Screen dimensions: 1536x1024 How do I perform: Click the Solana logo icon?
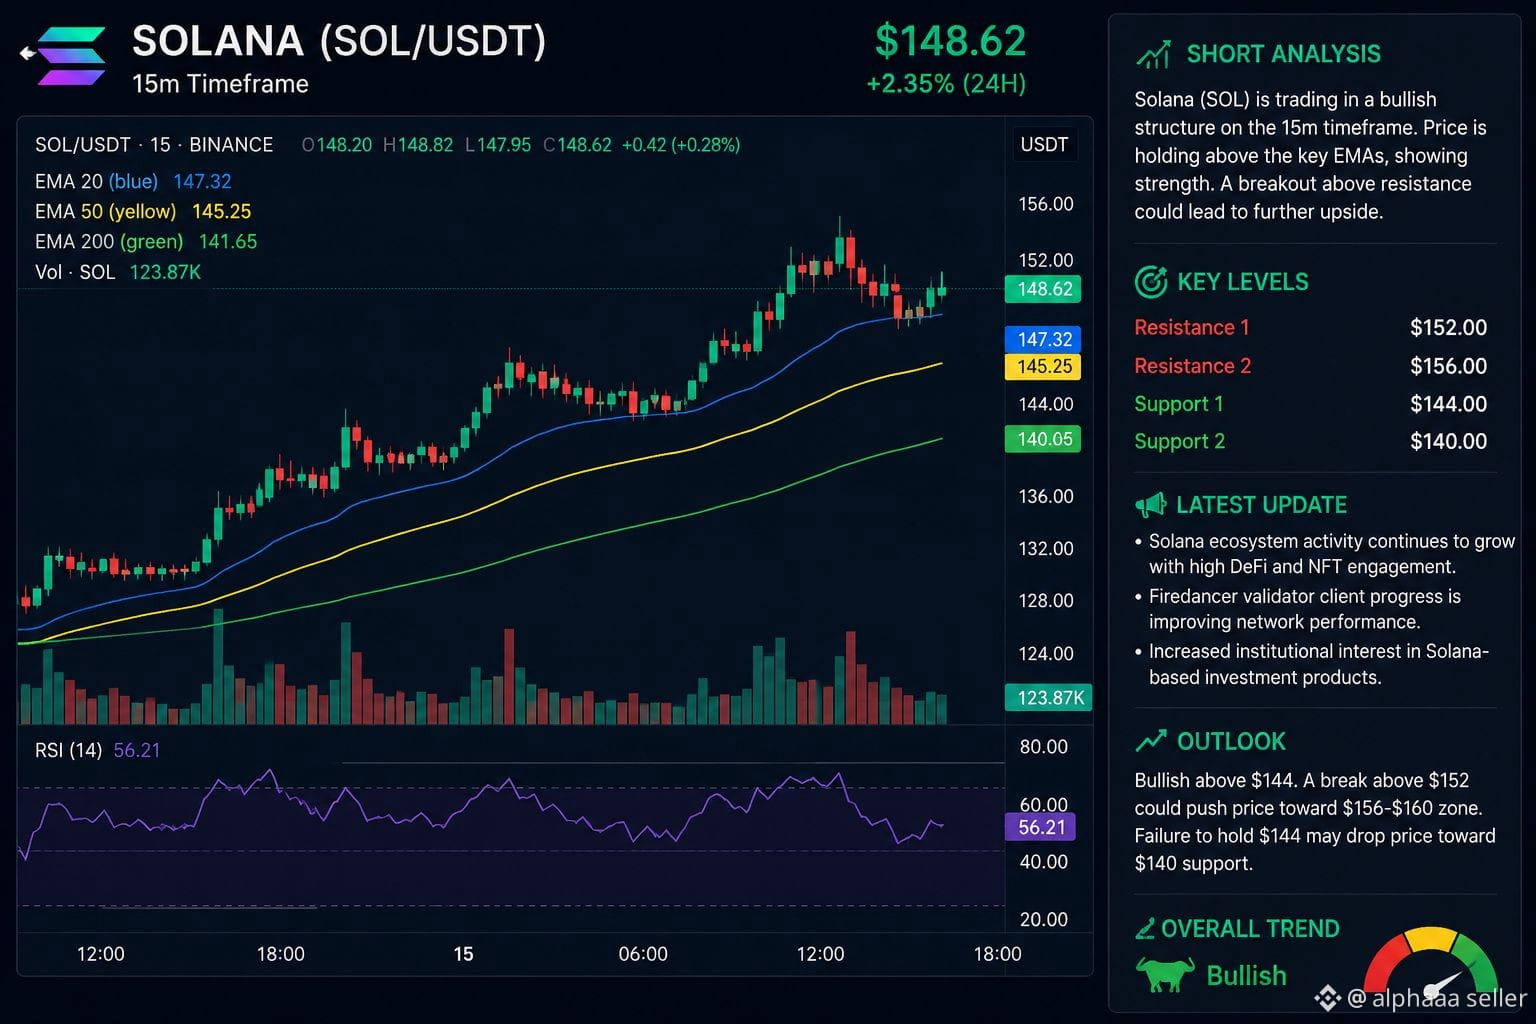coord(69,55)
